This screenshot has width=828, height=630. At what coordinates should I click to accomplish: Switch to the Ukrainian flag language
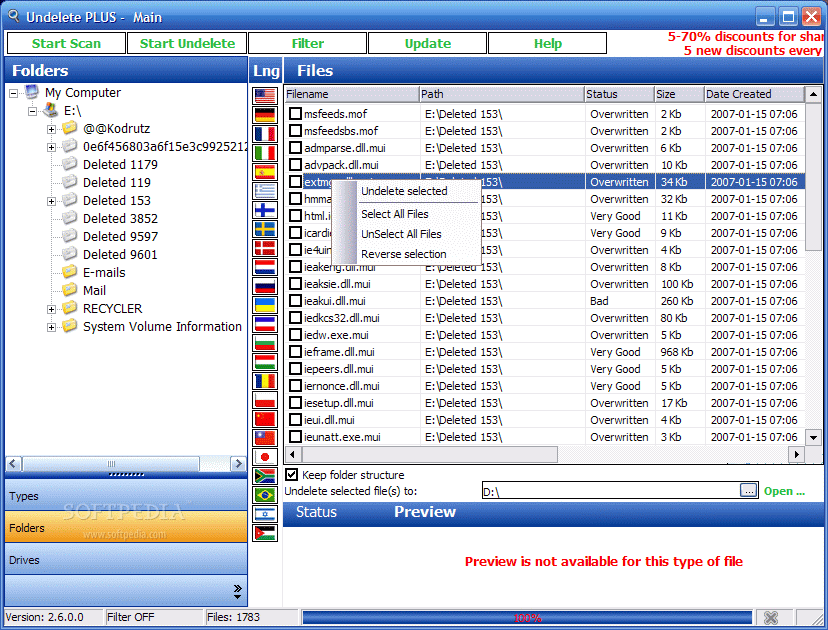click(x=265, y=305)
